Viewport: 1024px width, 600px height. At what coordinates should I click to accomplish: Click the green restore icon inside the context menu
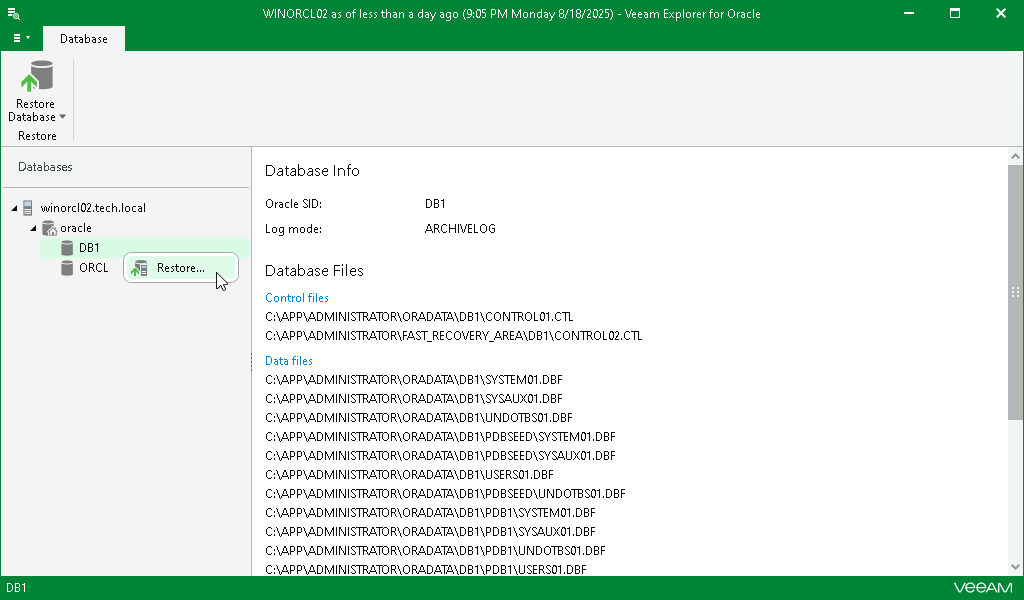139,267
